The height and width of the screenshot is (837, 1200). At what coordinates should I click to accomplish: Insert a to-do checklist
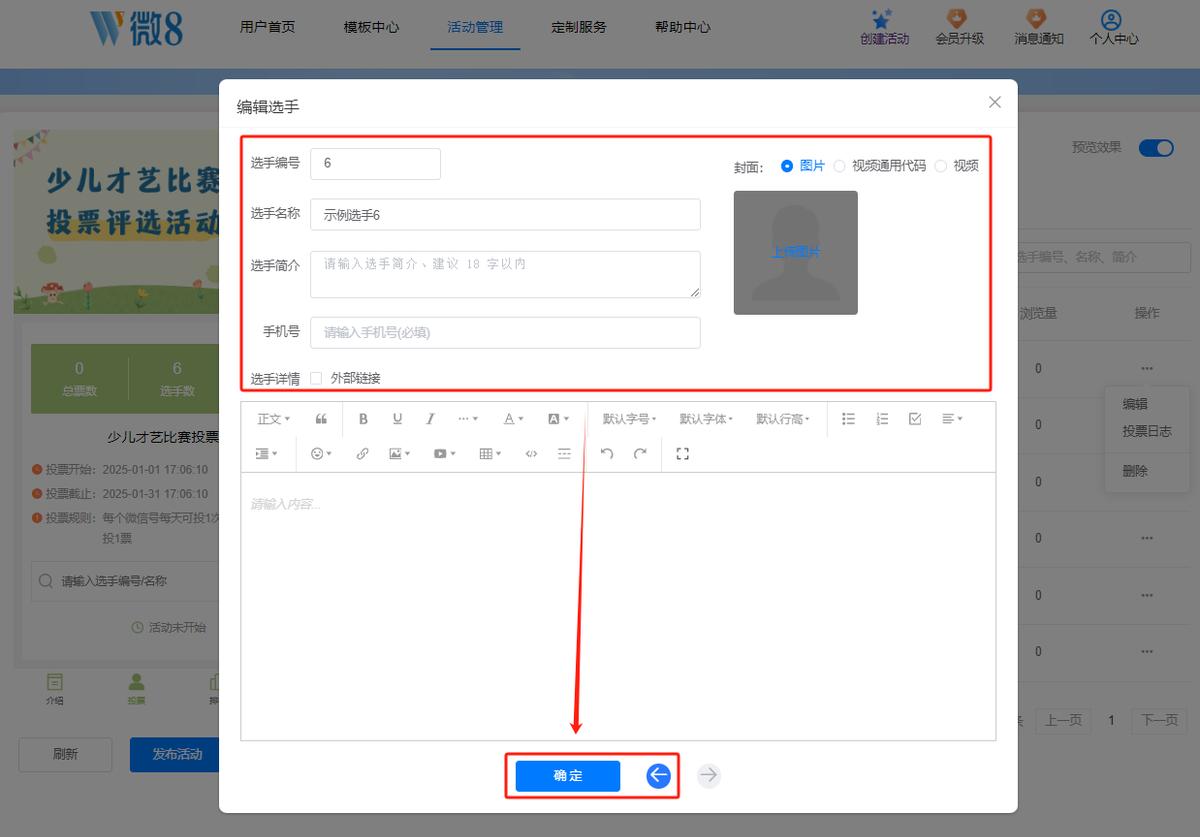tap(915, 419)
